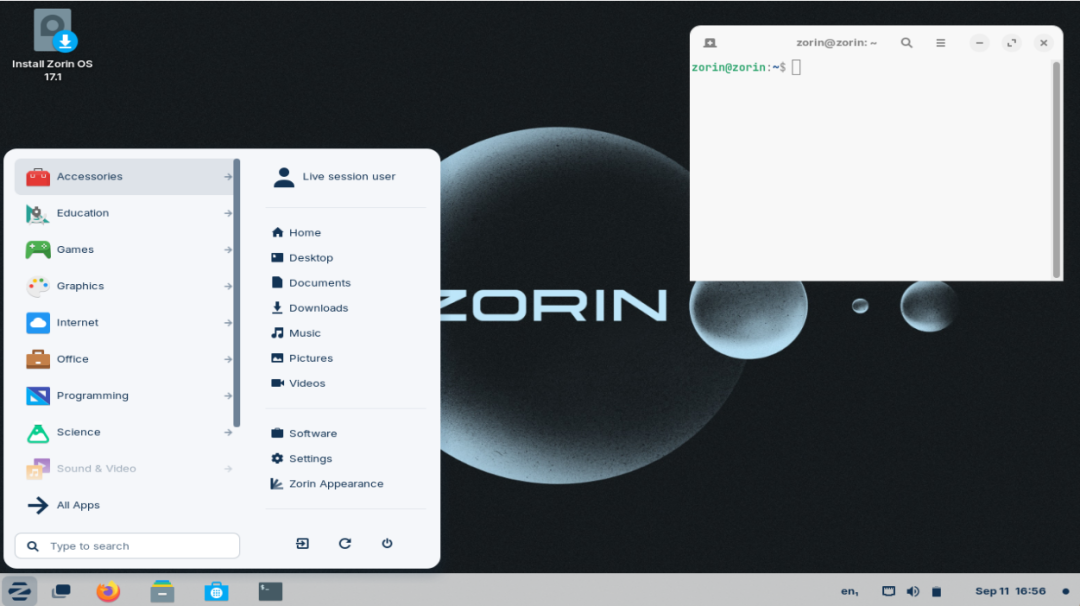Click the restart icon in the menu

345,543
